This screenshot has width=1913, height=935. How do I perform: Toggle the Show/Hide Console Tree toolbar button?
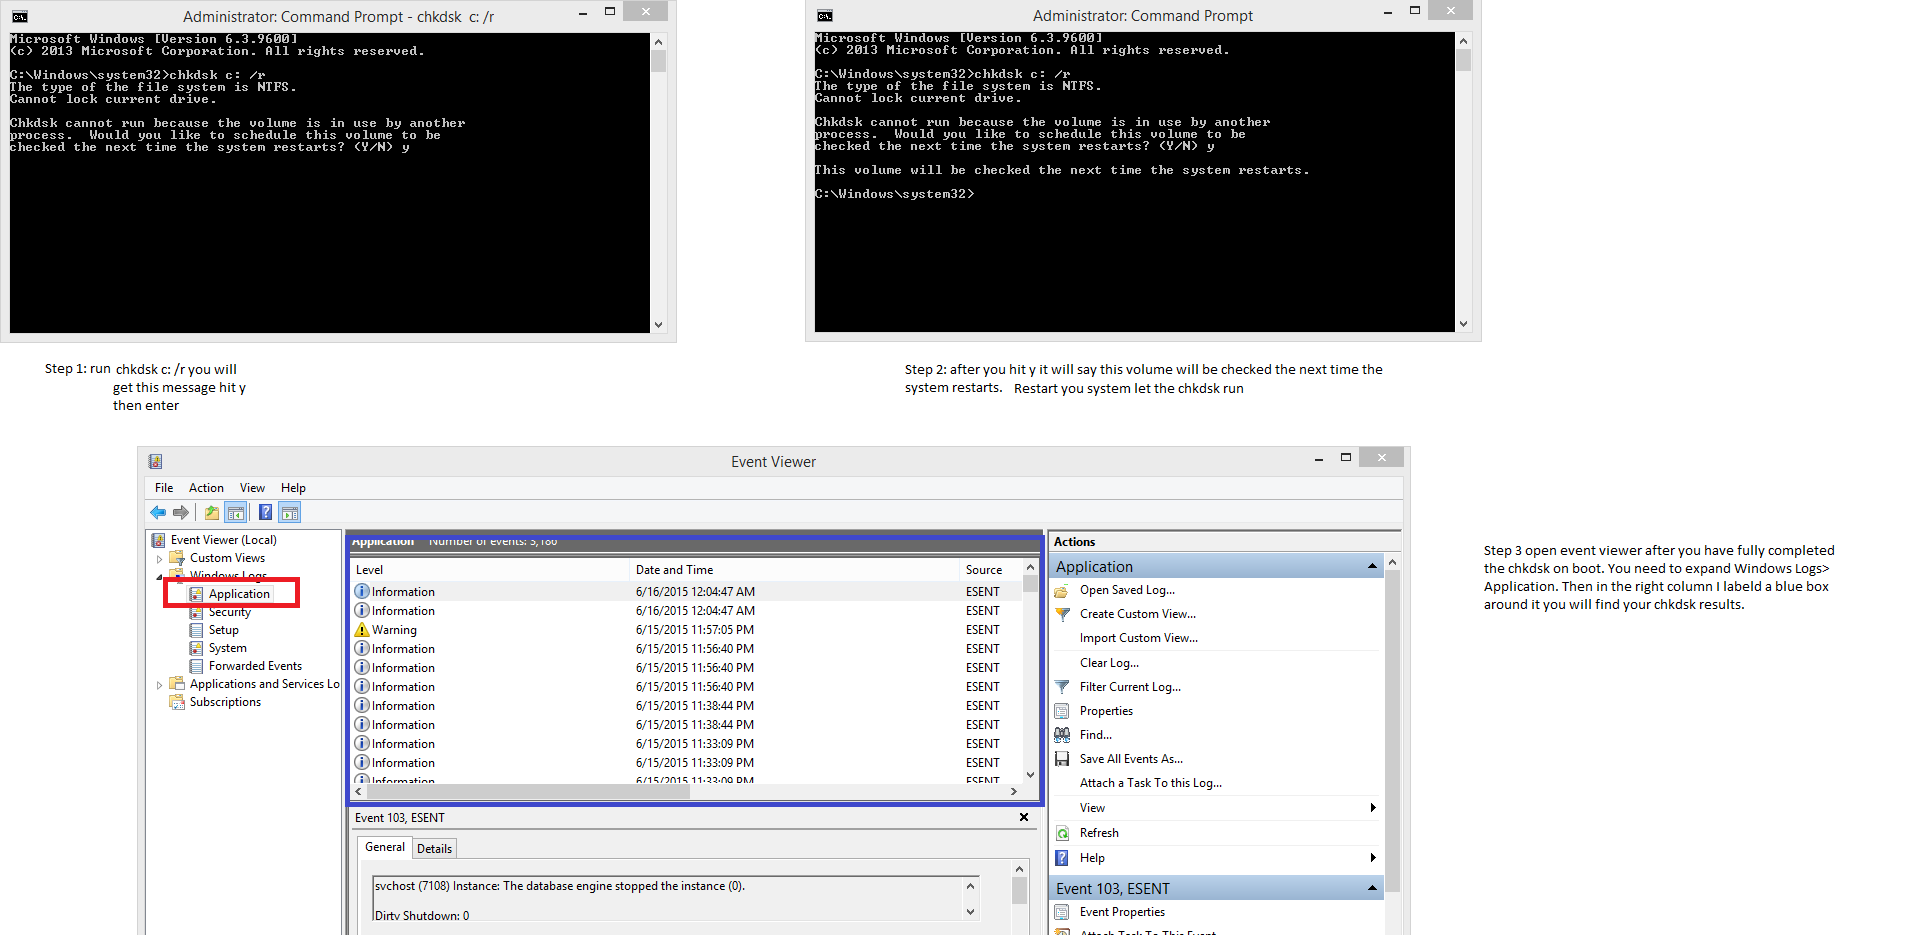pos(236,513)
